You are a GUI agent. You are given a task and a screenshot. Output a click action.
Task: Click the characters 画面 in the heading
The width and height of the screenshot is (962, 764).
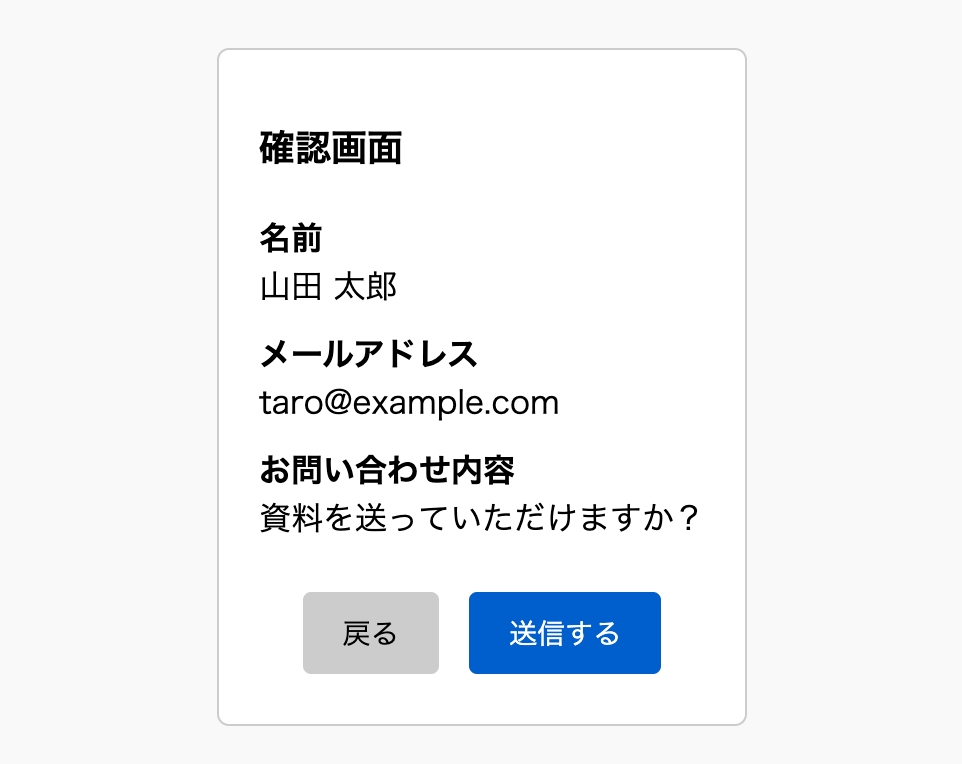(366, 149)
